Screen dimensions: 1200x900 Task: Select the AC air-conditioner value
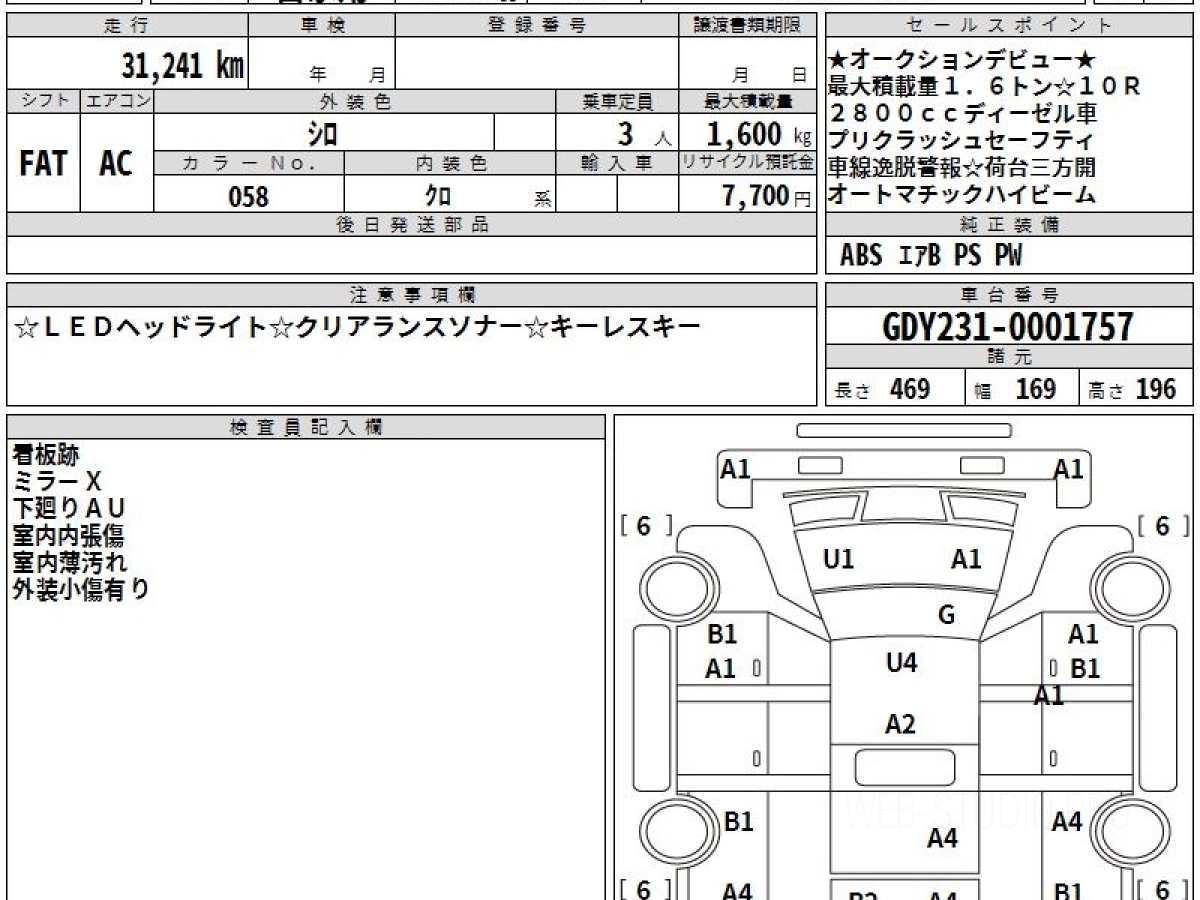[x=116, y=164]
